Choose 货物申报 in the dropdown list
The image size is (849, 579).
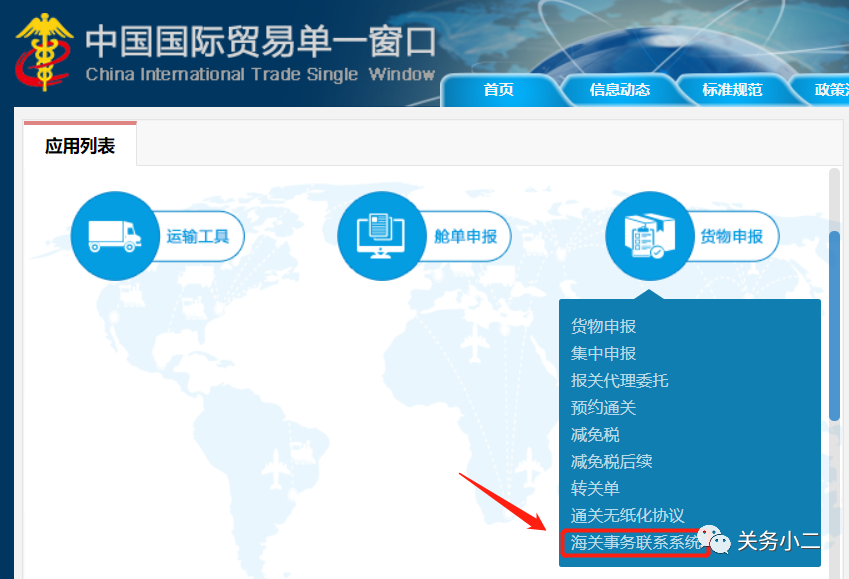click(603, 327)
